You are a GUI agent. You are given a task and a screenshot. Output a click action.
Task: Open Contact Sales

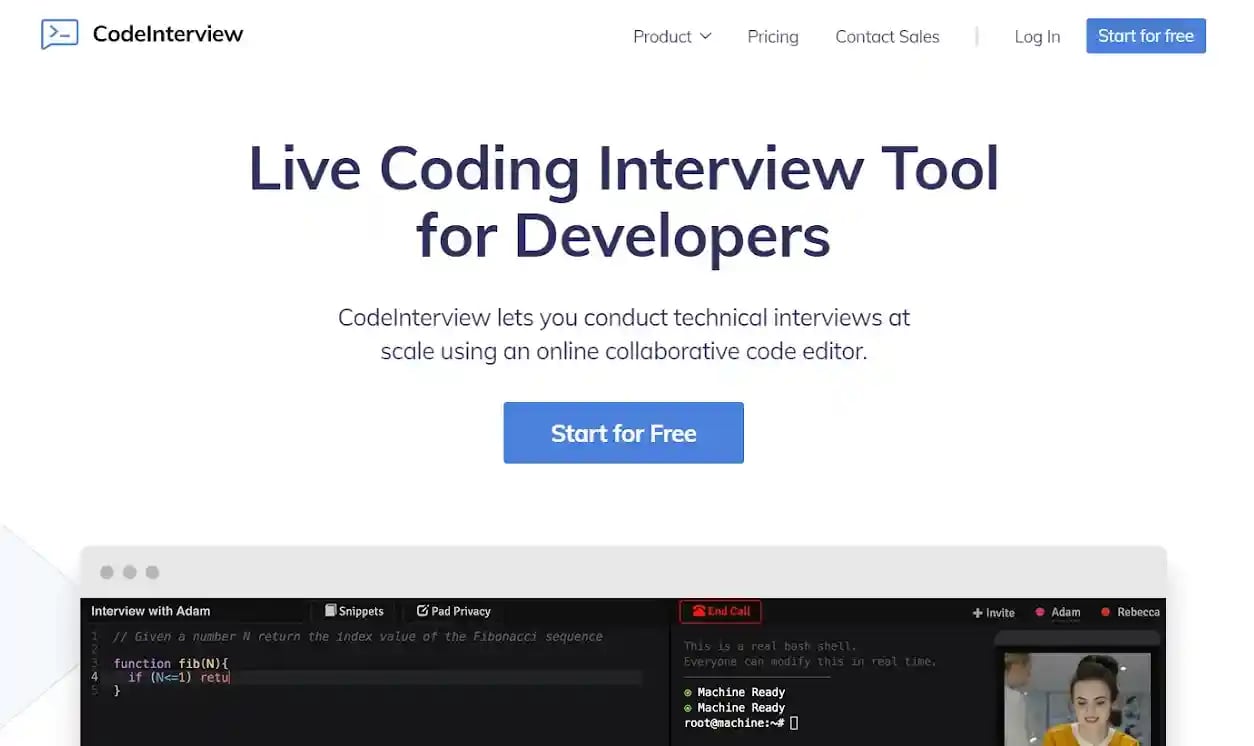886,36
